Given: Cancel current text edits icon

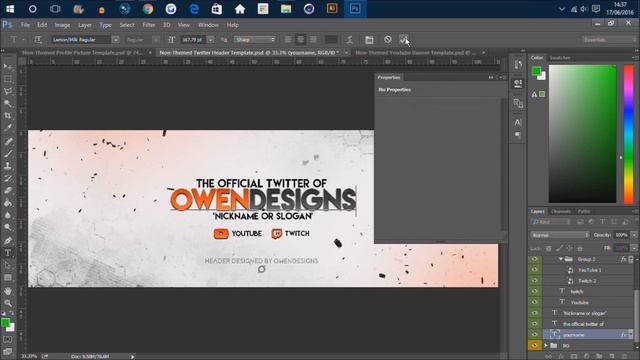Looking at the screenshot, I should coord(388,40).
